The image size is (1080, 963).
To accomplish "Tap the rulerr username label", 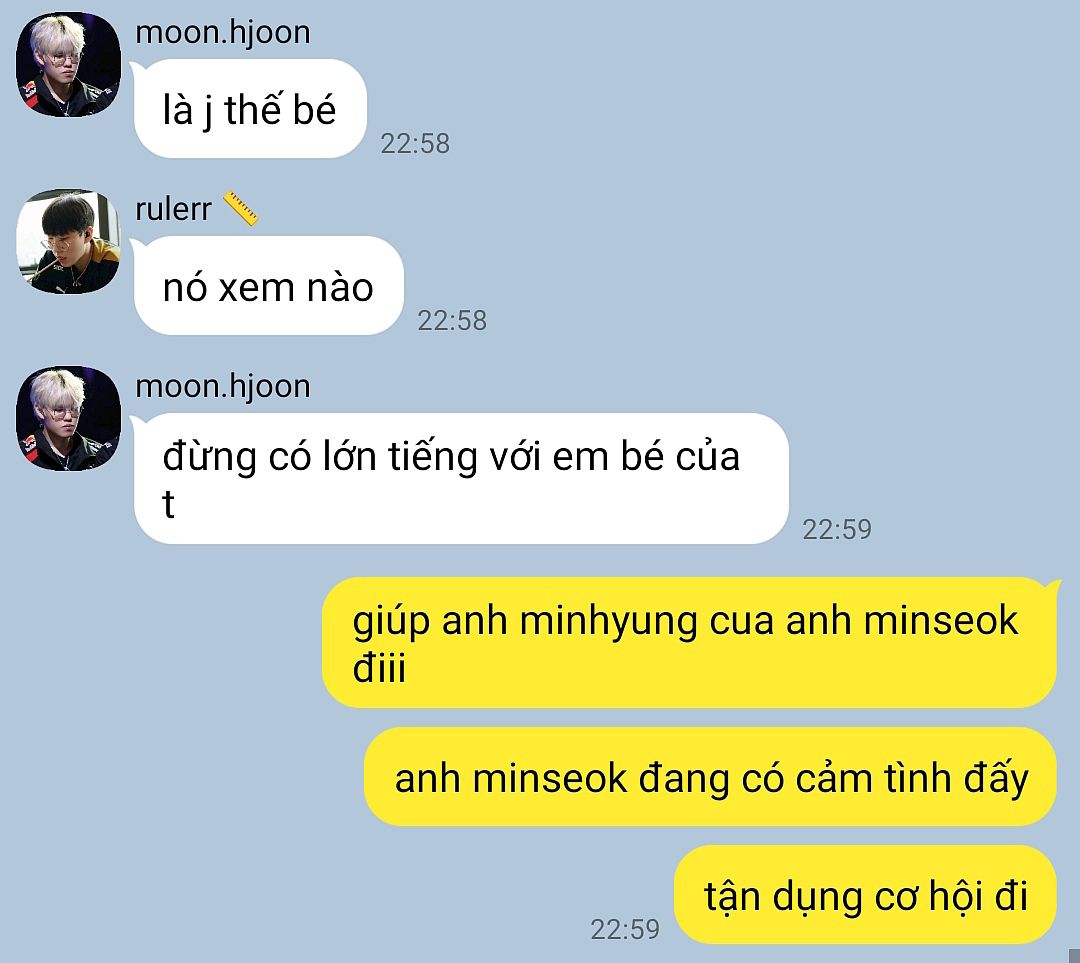I will 173,209.
